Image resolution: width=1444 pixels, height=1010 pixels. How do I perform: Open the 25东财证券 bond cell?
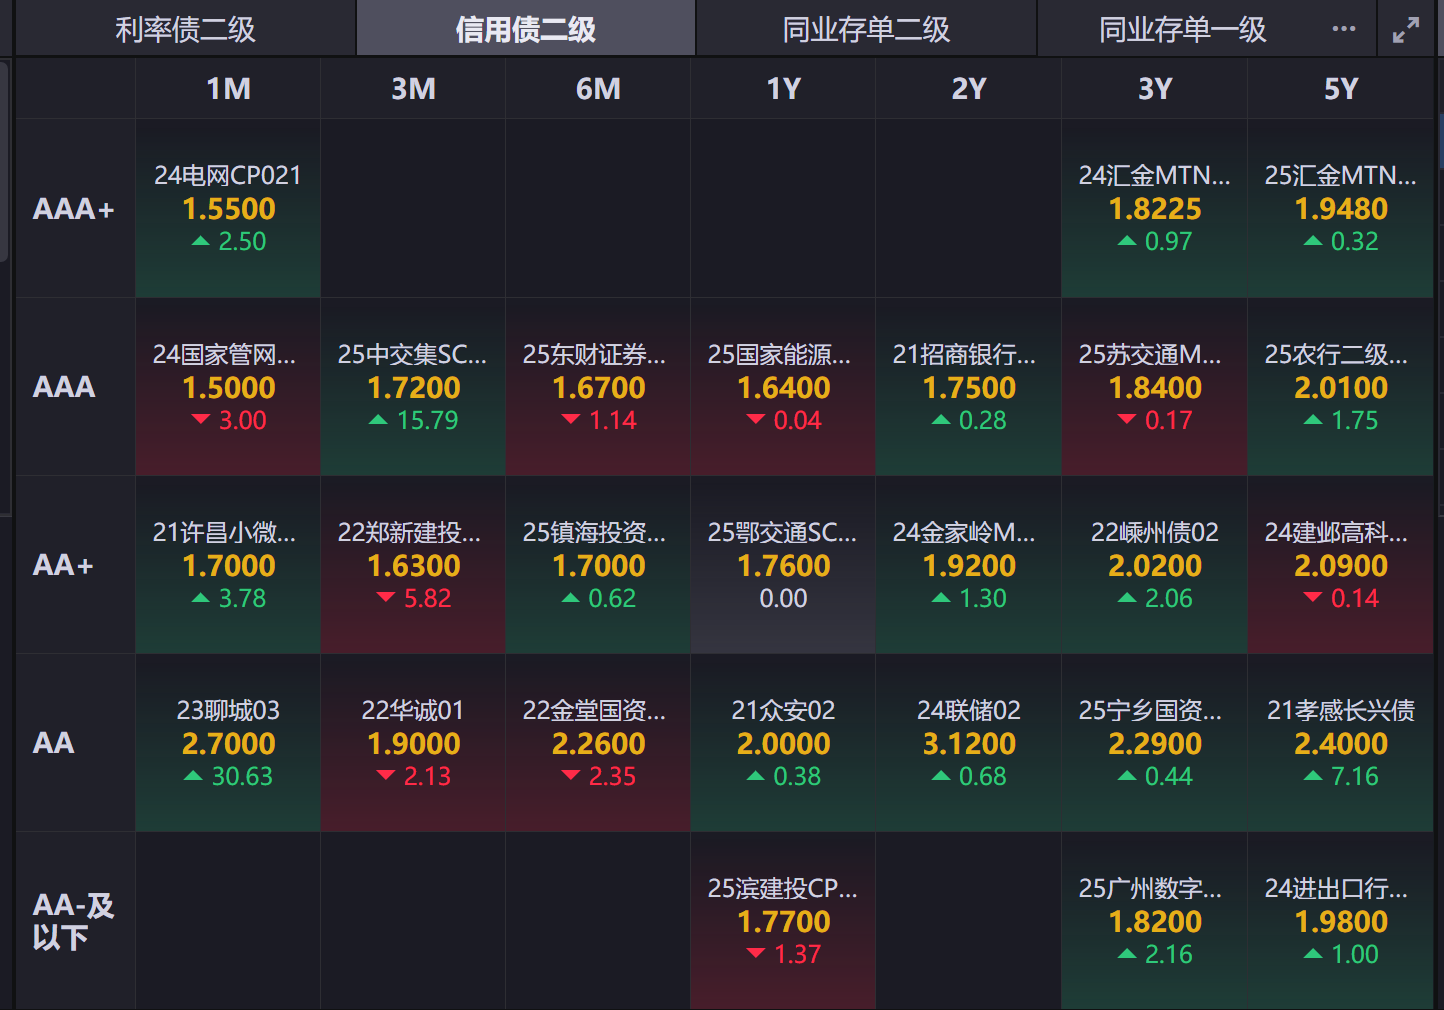click(x=598, y=387)
